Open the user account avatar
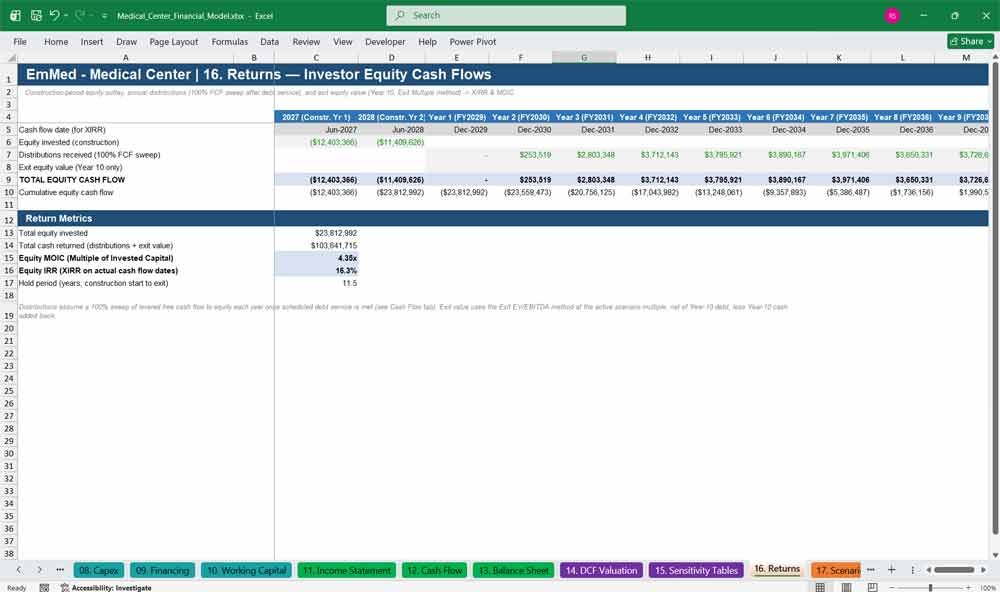 click(892, 15)
